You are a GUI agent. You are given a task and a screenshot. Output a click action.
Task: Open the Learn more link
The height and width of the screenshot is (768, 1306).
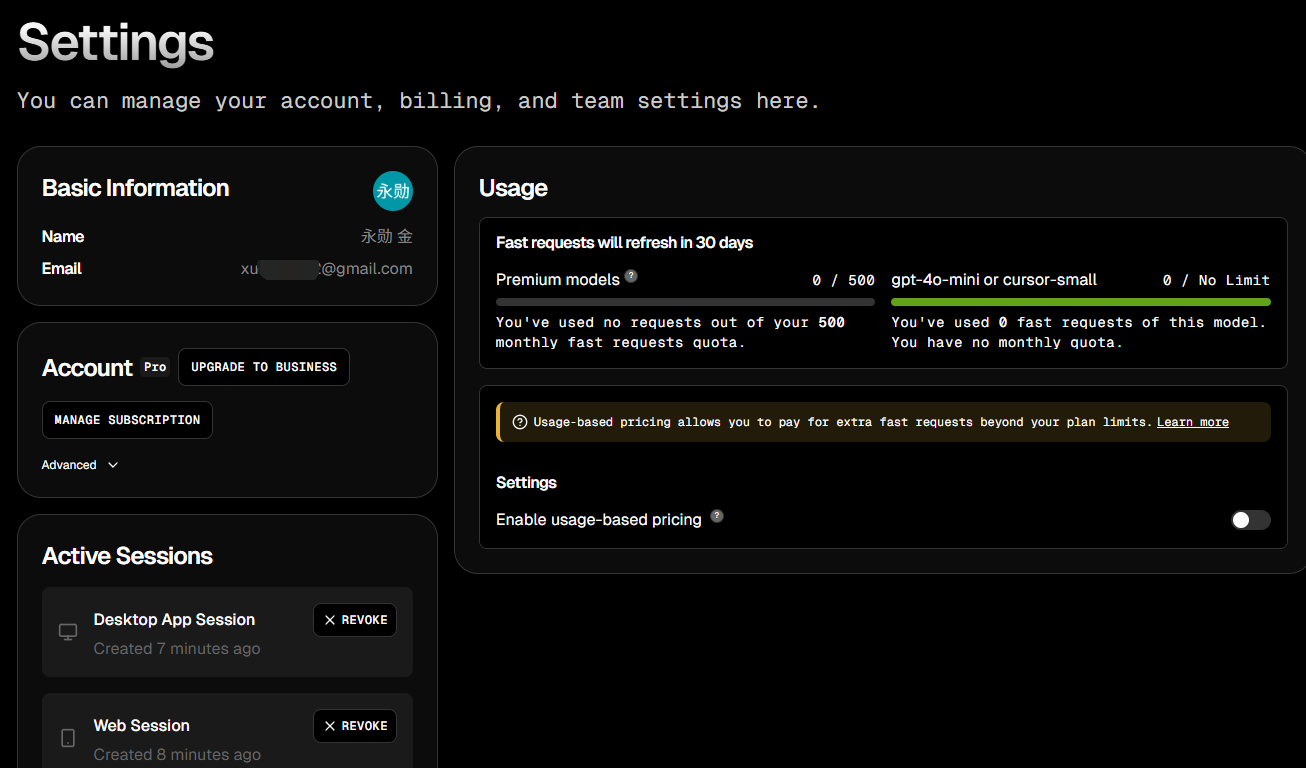tap(1193, 422)
